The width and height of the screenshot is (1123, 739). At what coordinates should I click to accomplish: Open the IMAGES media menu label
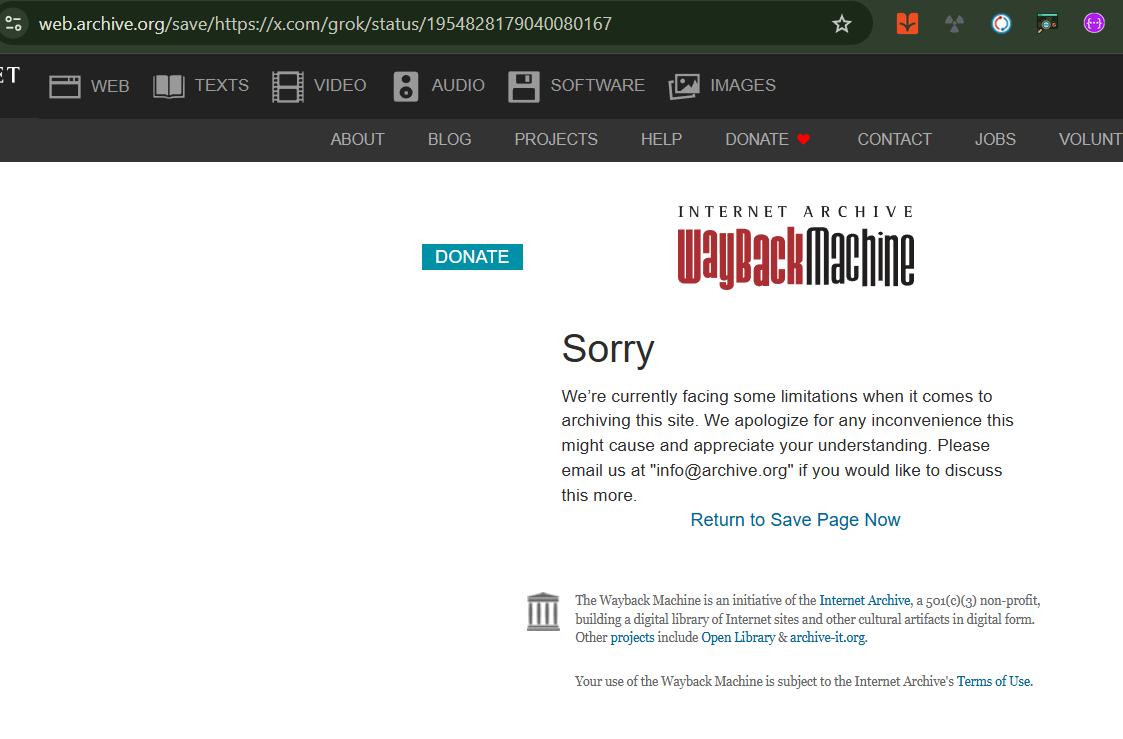[x=743, y=85]
